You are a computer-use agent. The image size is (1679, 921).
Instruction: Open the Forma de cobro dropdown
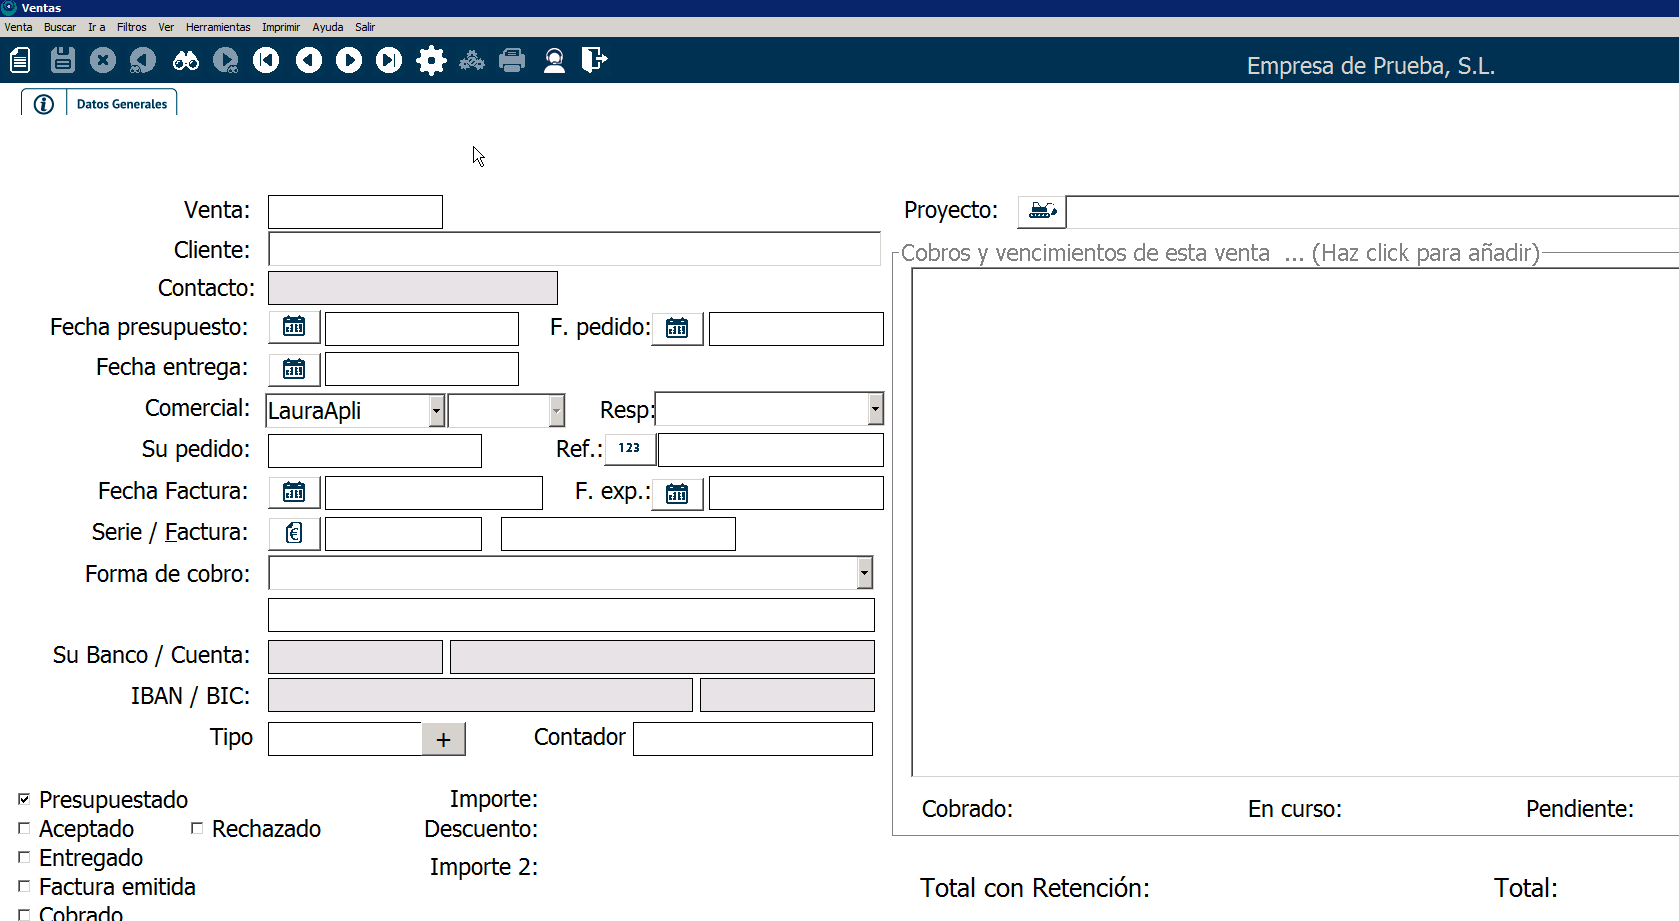(864, 573)
